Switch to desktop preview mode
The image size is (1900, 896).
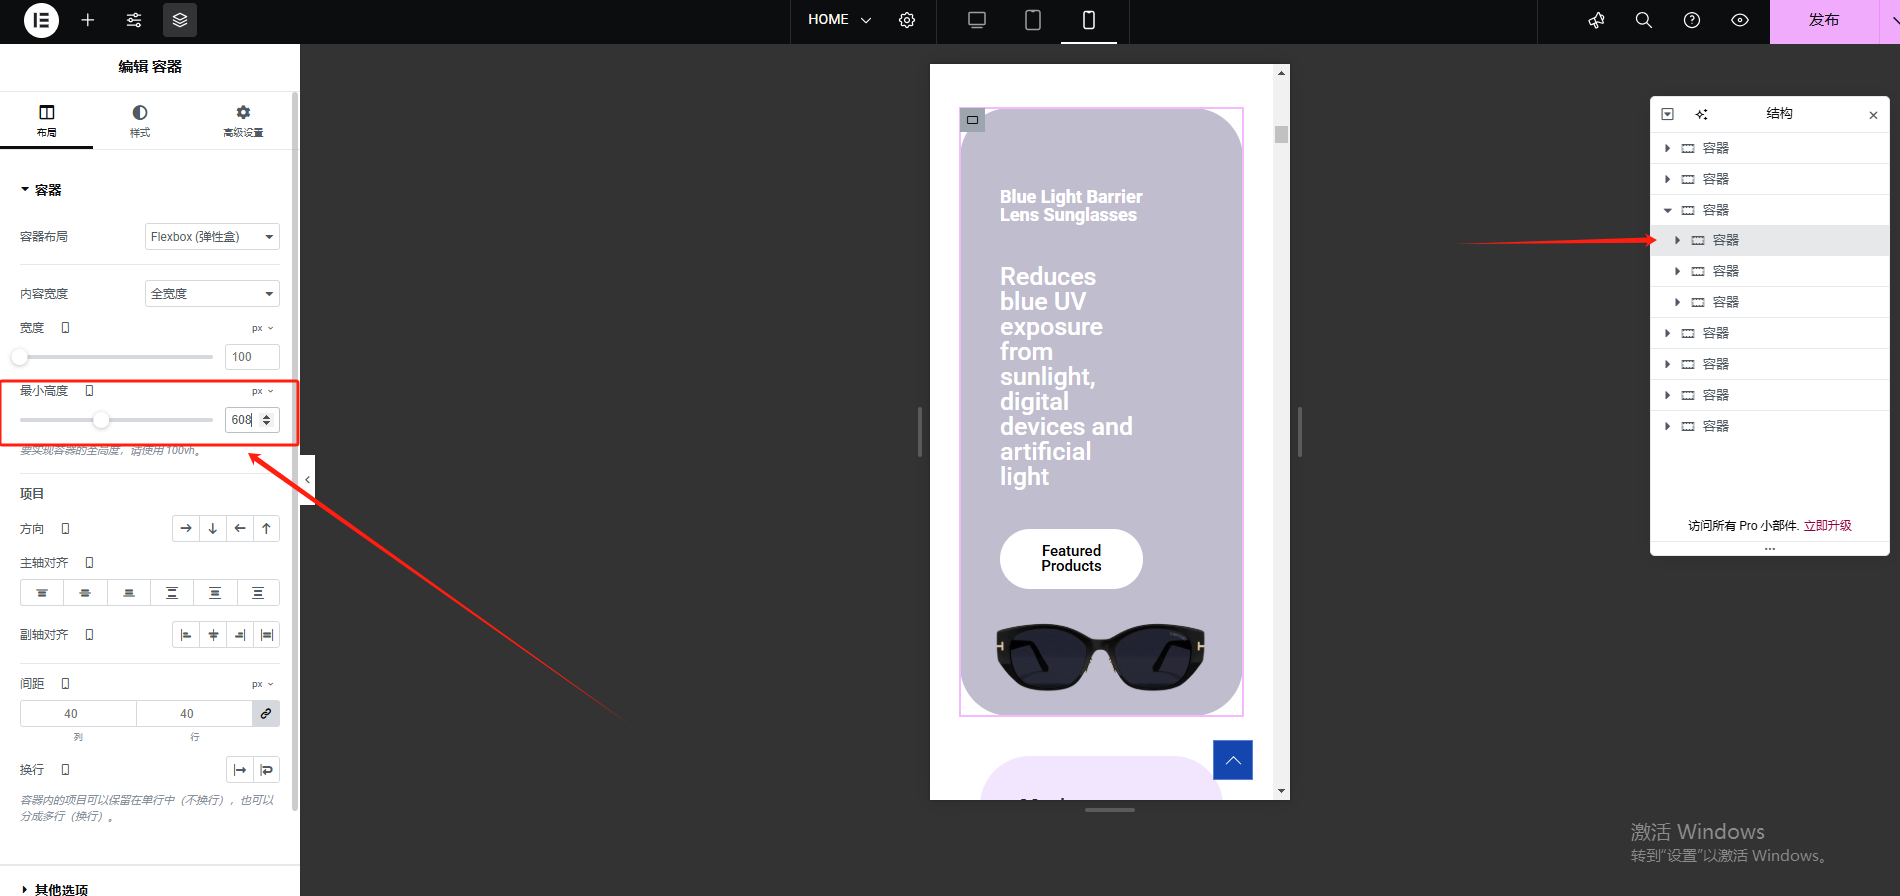click(x=977, y=20)
